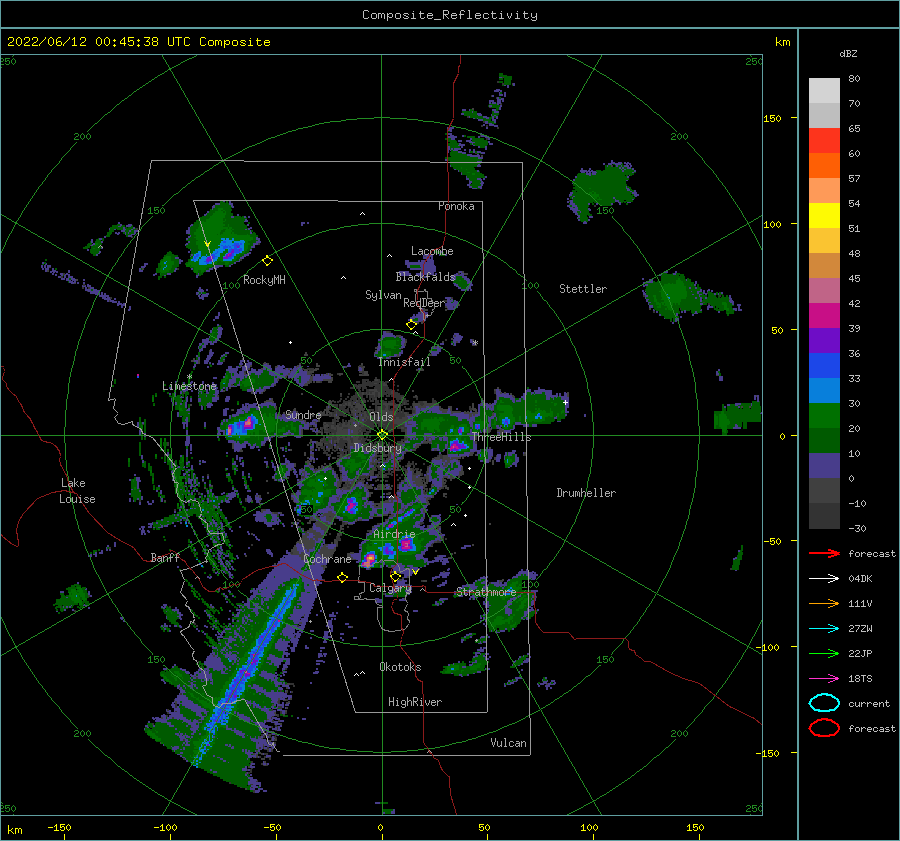
Task: Pick the pink 42-45 dBZ swatch
Action: click(x=824, y=291)
